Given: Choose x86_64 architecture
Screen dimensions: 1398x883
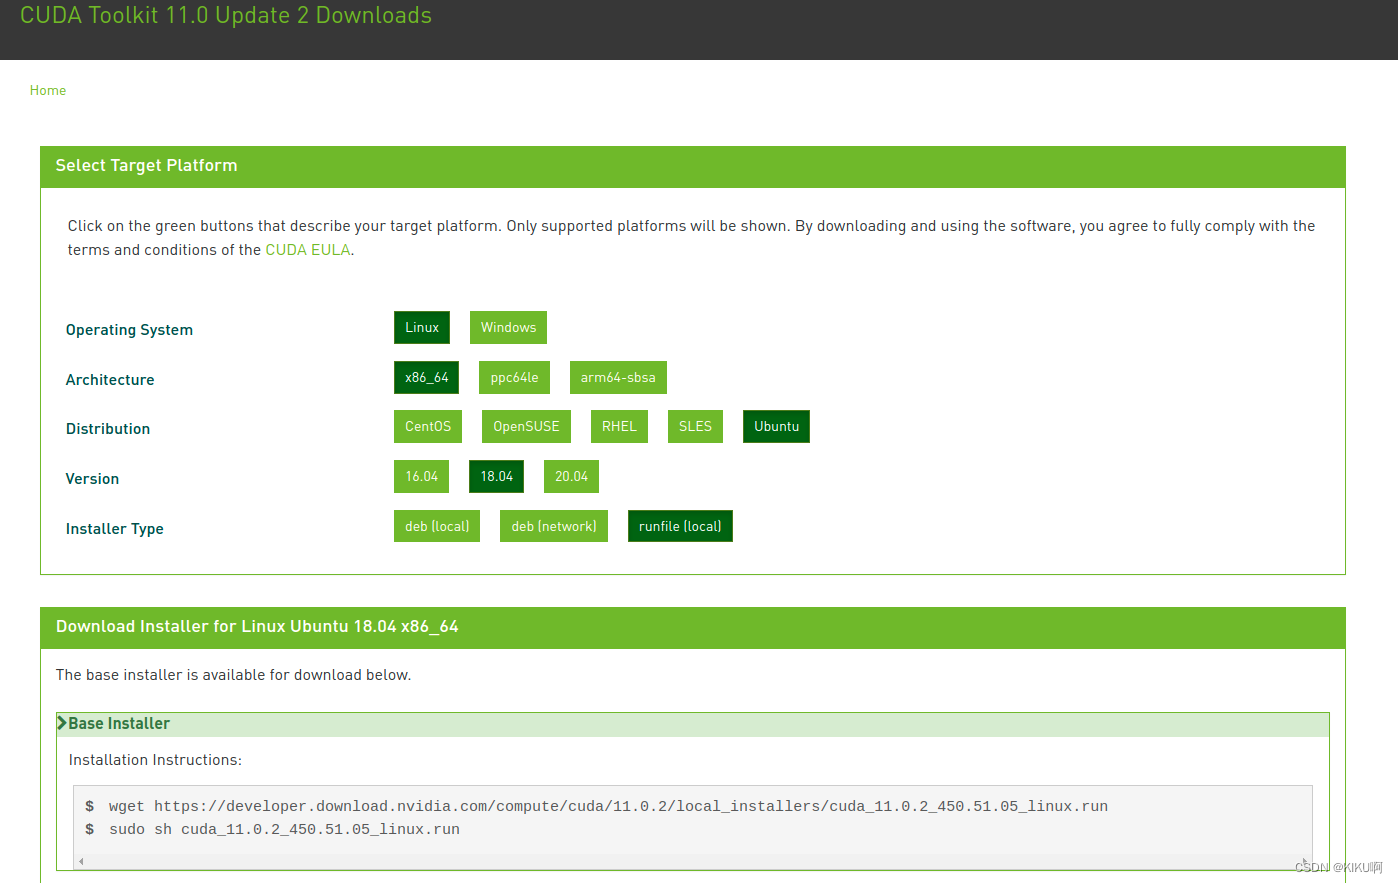Looking at the screenshot, I should (x=427, y=377).
